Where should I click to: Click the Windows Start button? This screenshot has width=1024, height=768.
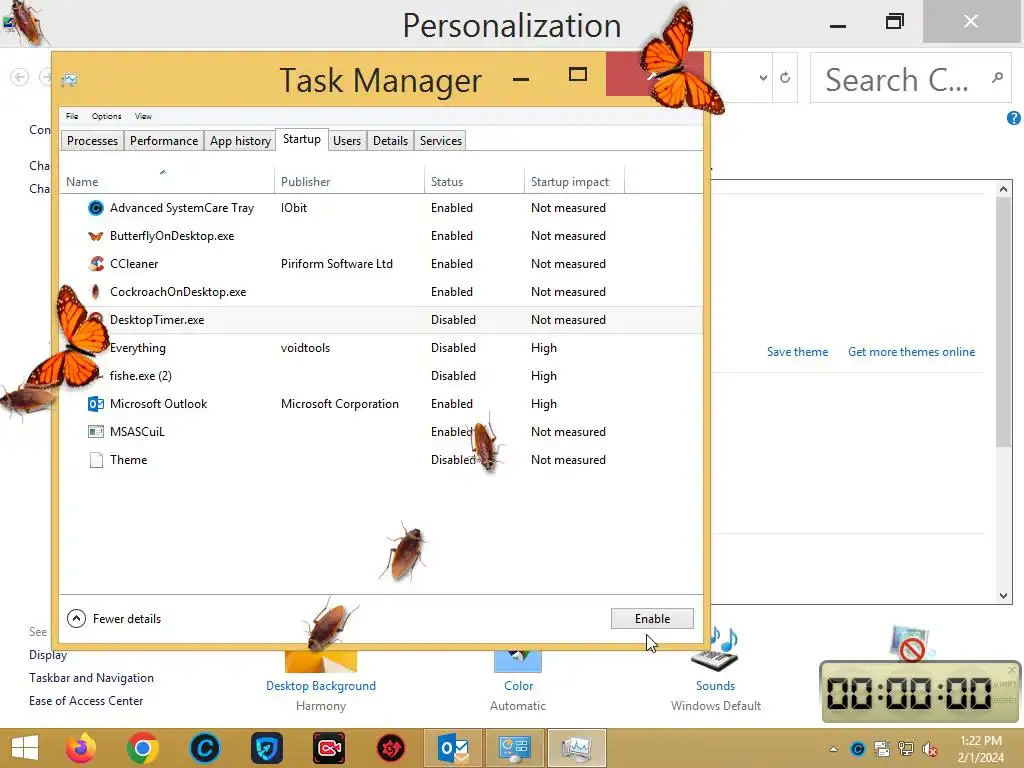coord(25,748)
